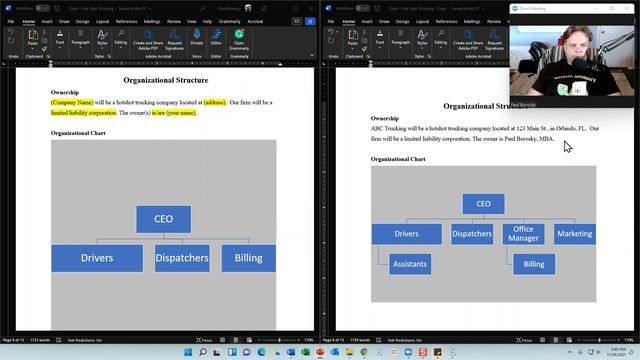Toggle AutoSave in right Word window
The height and width of the screenshot is (360, 640).
tap(362, 8)
